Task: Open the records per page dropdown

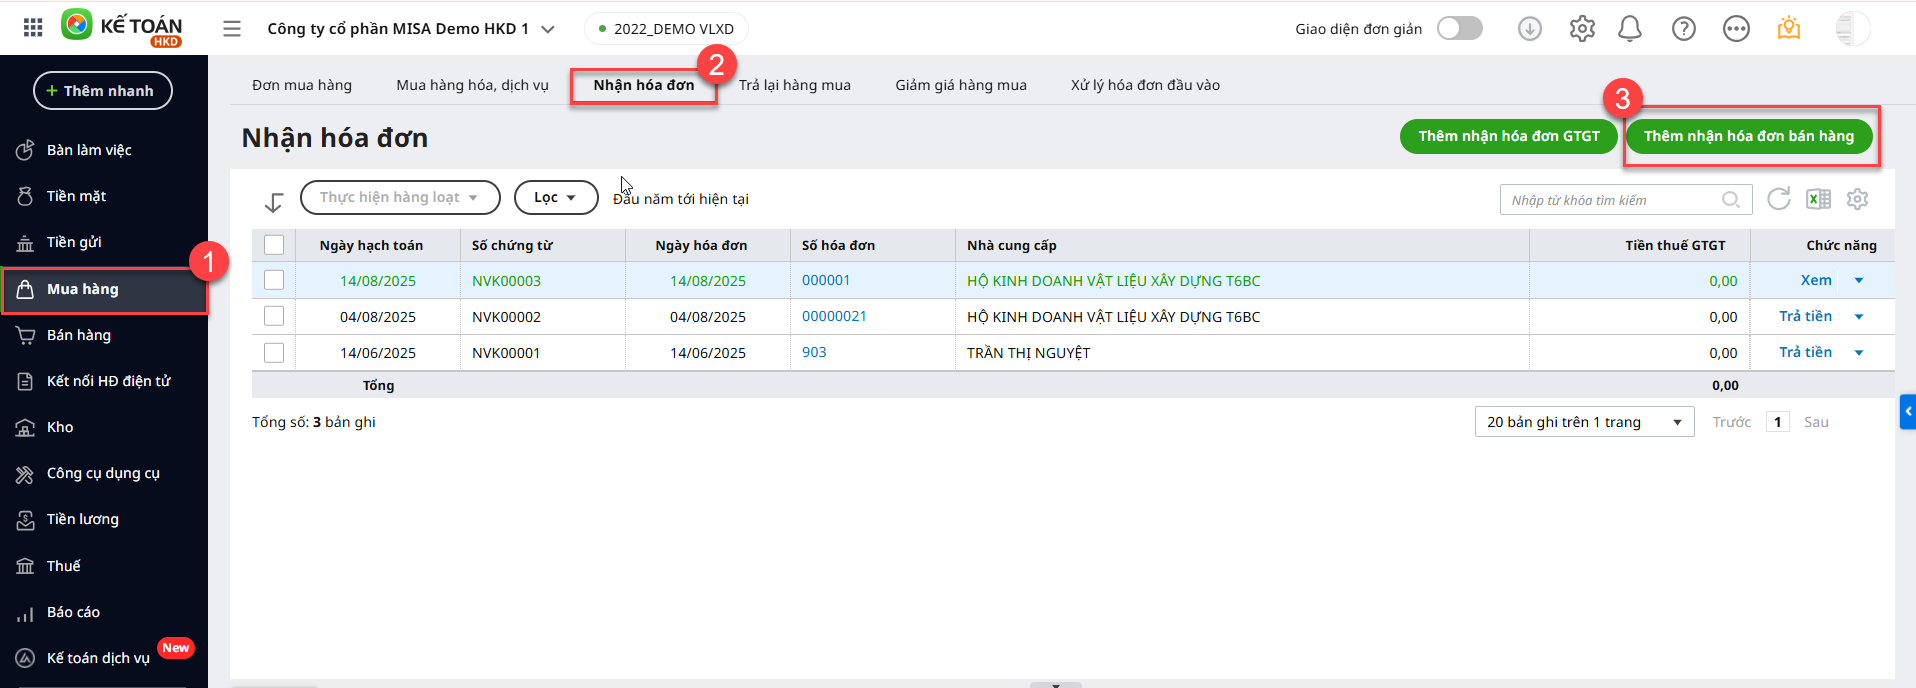Action: pos(1584,422)
